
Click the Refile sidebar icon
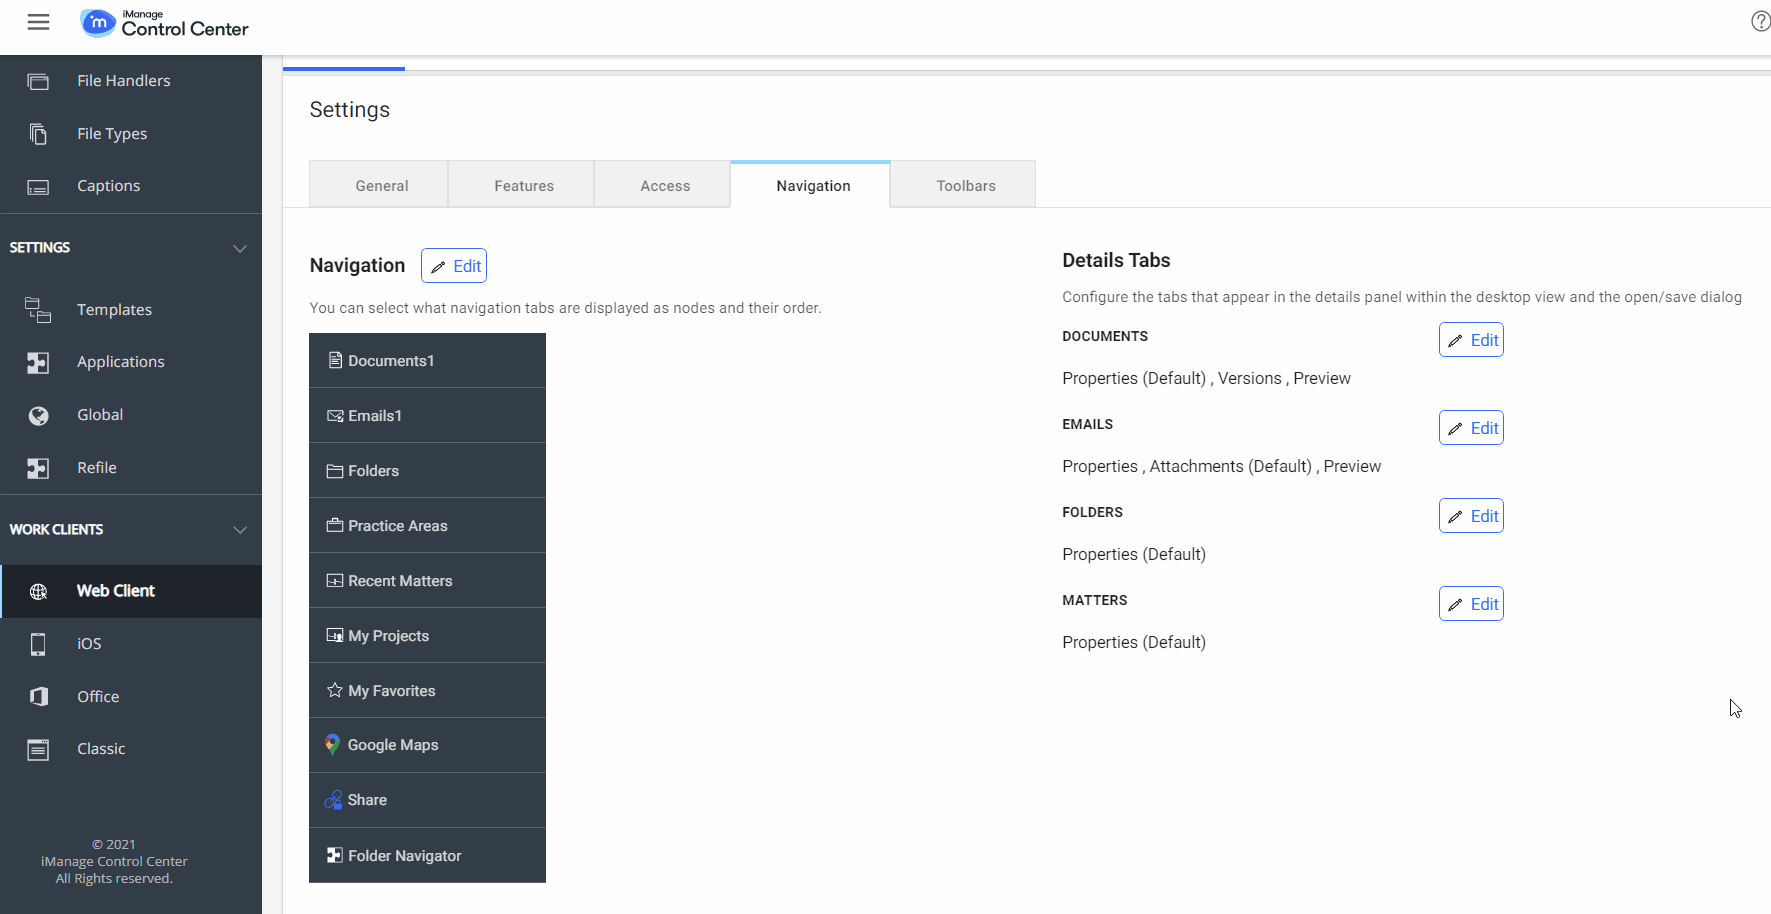tap(38, 467)
